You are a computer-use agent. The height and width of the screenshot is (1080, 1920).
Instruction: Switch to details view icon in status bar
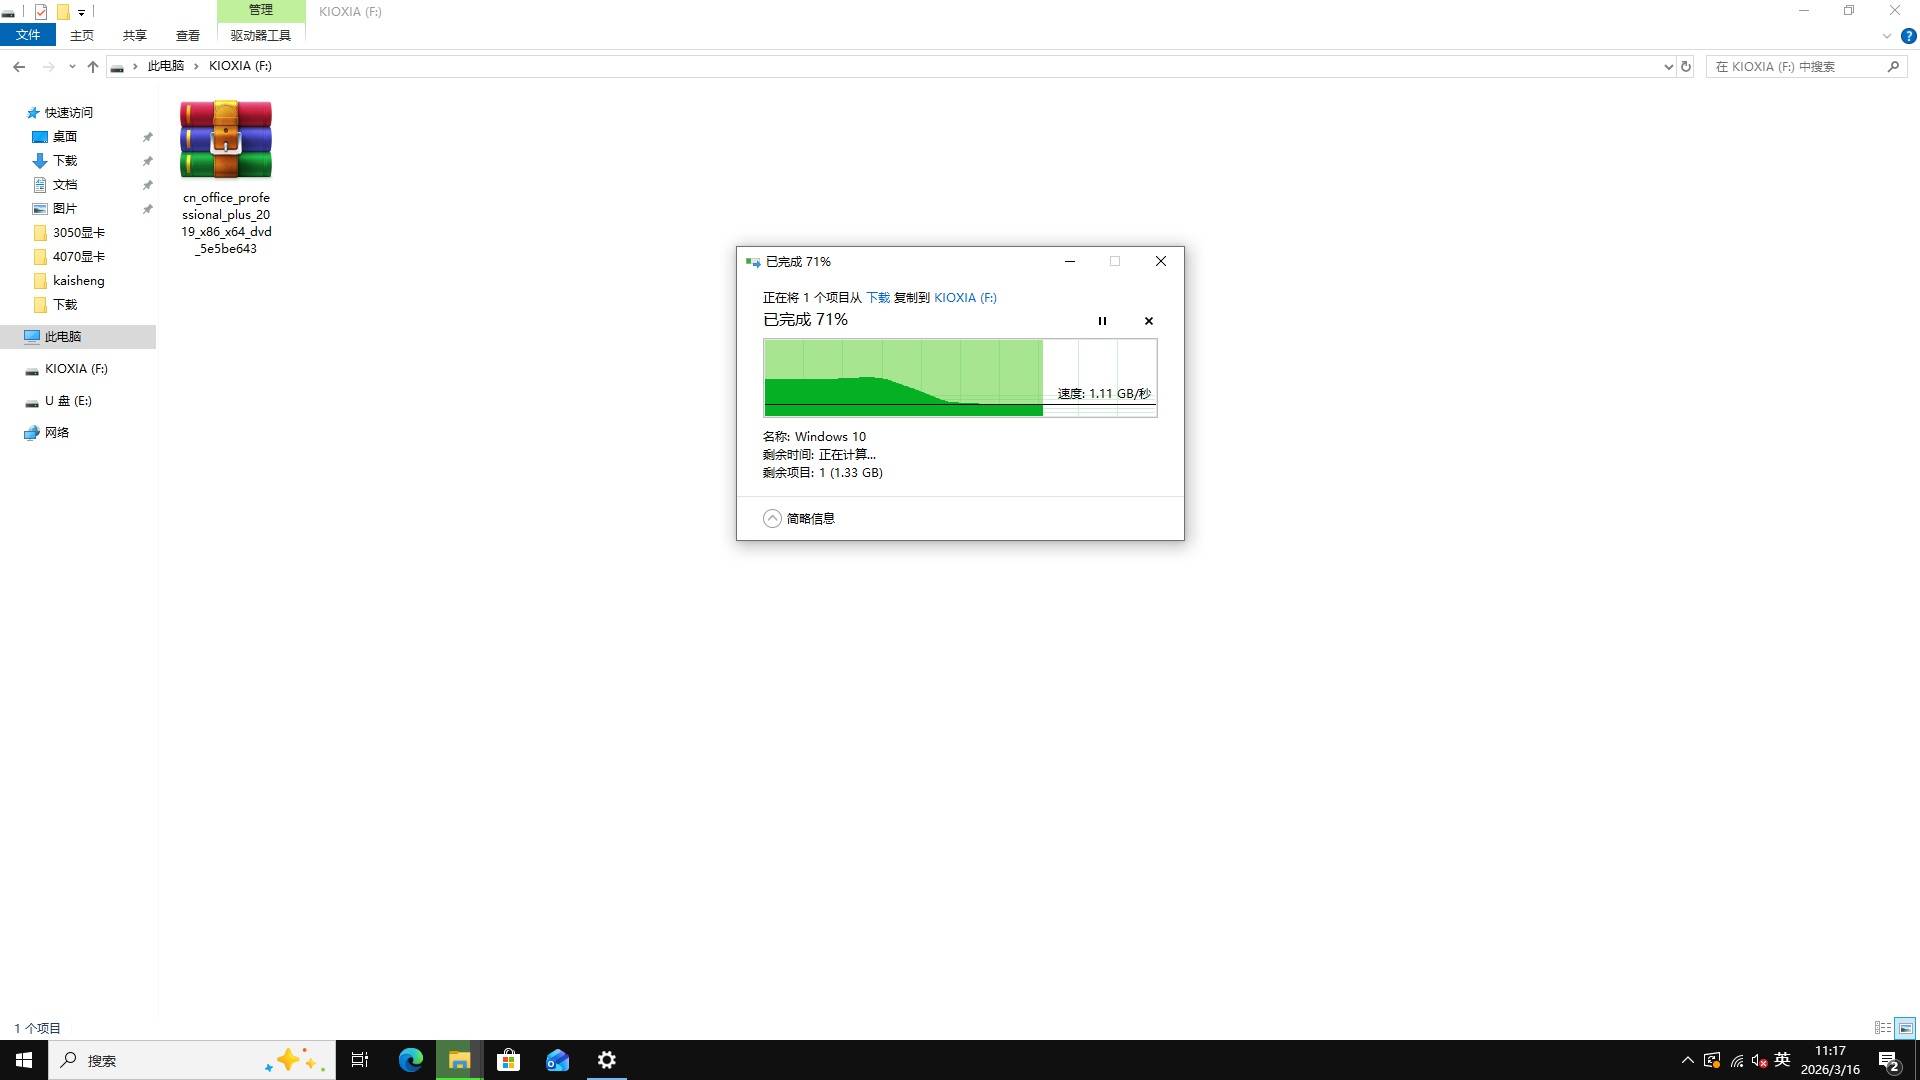(1882, 1028)
